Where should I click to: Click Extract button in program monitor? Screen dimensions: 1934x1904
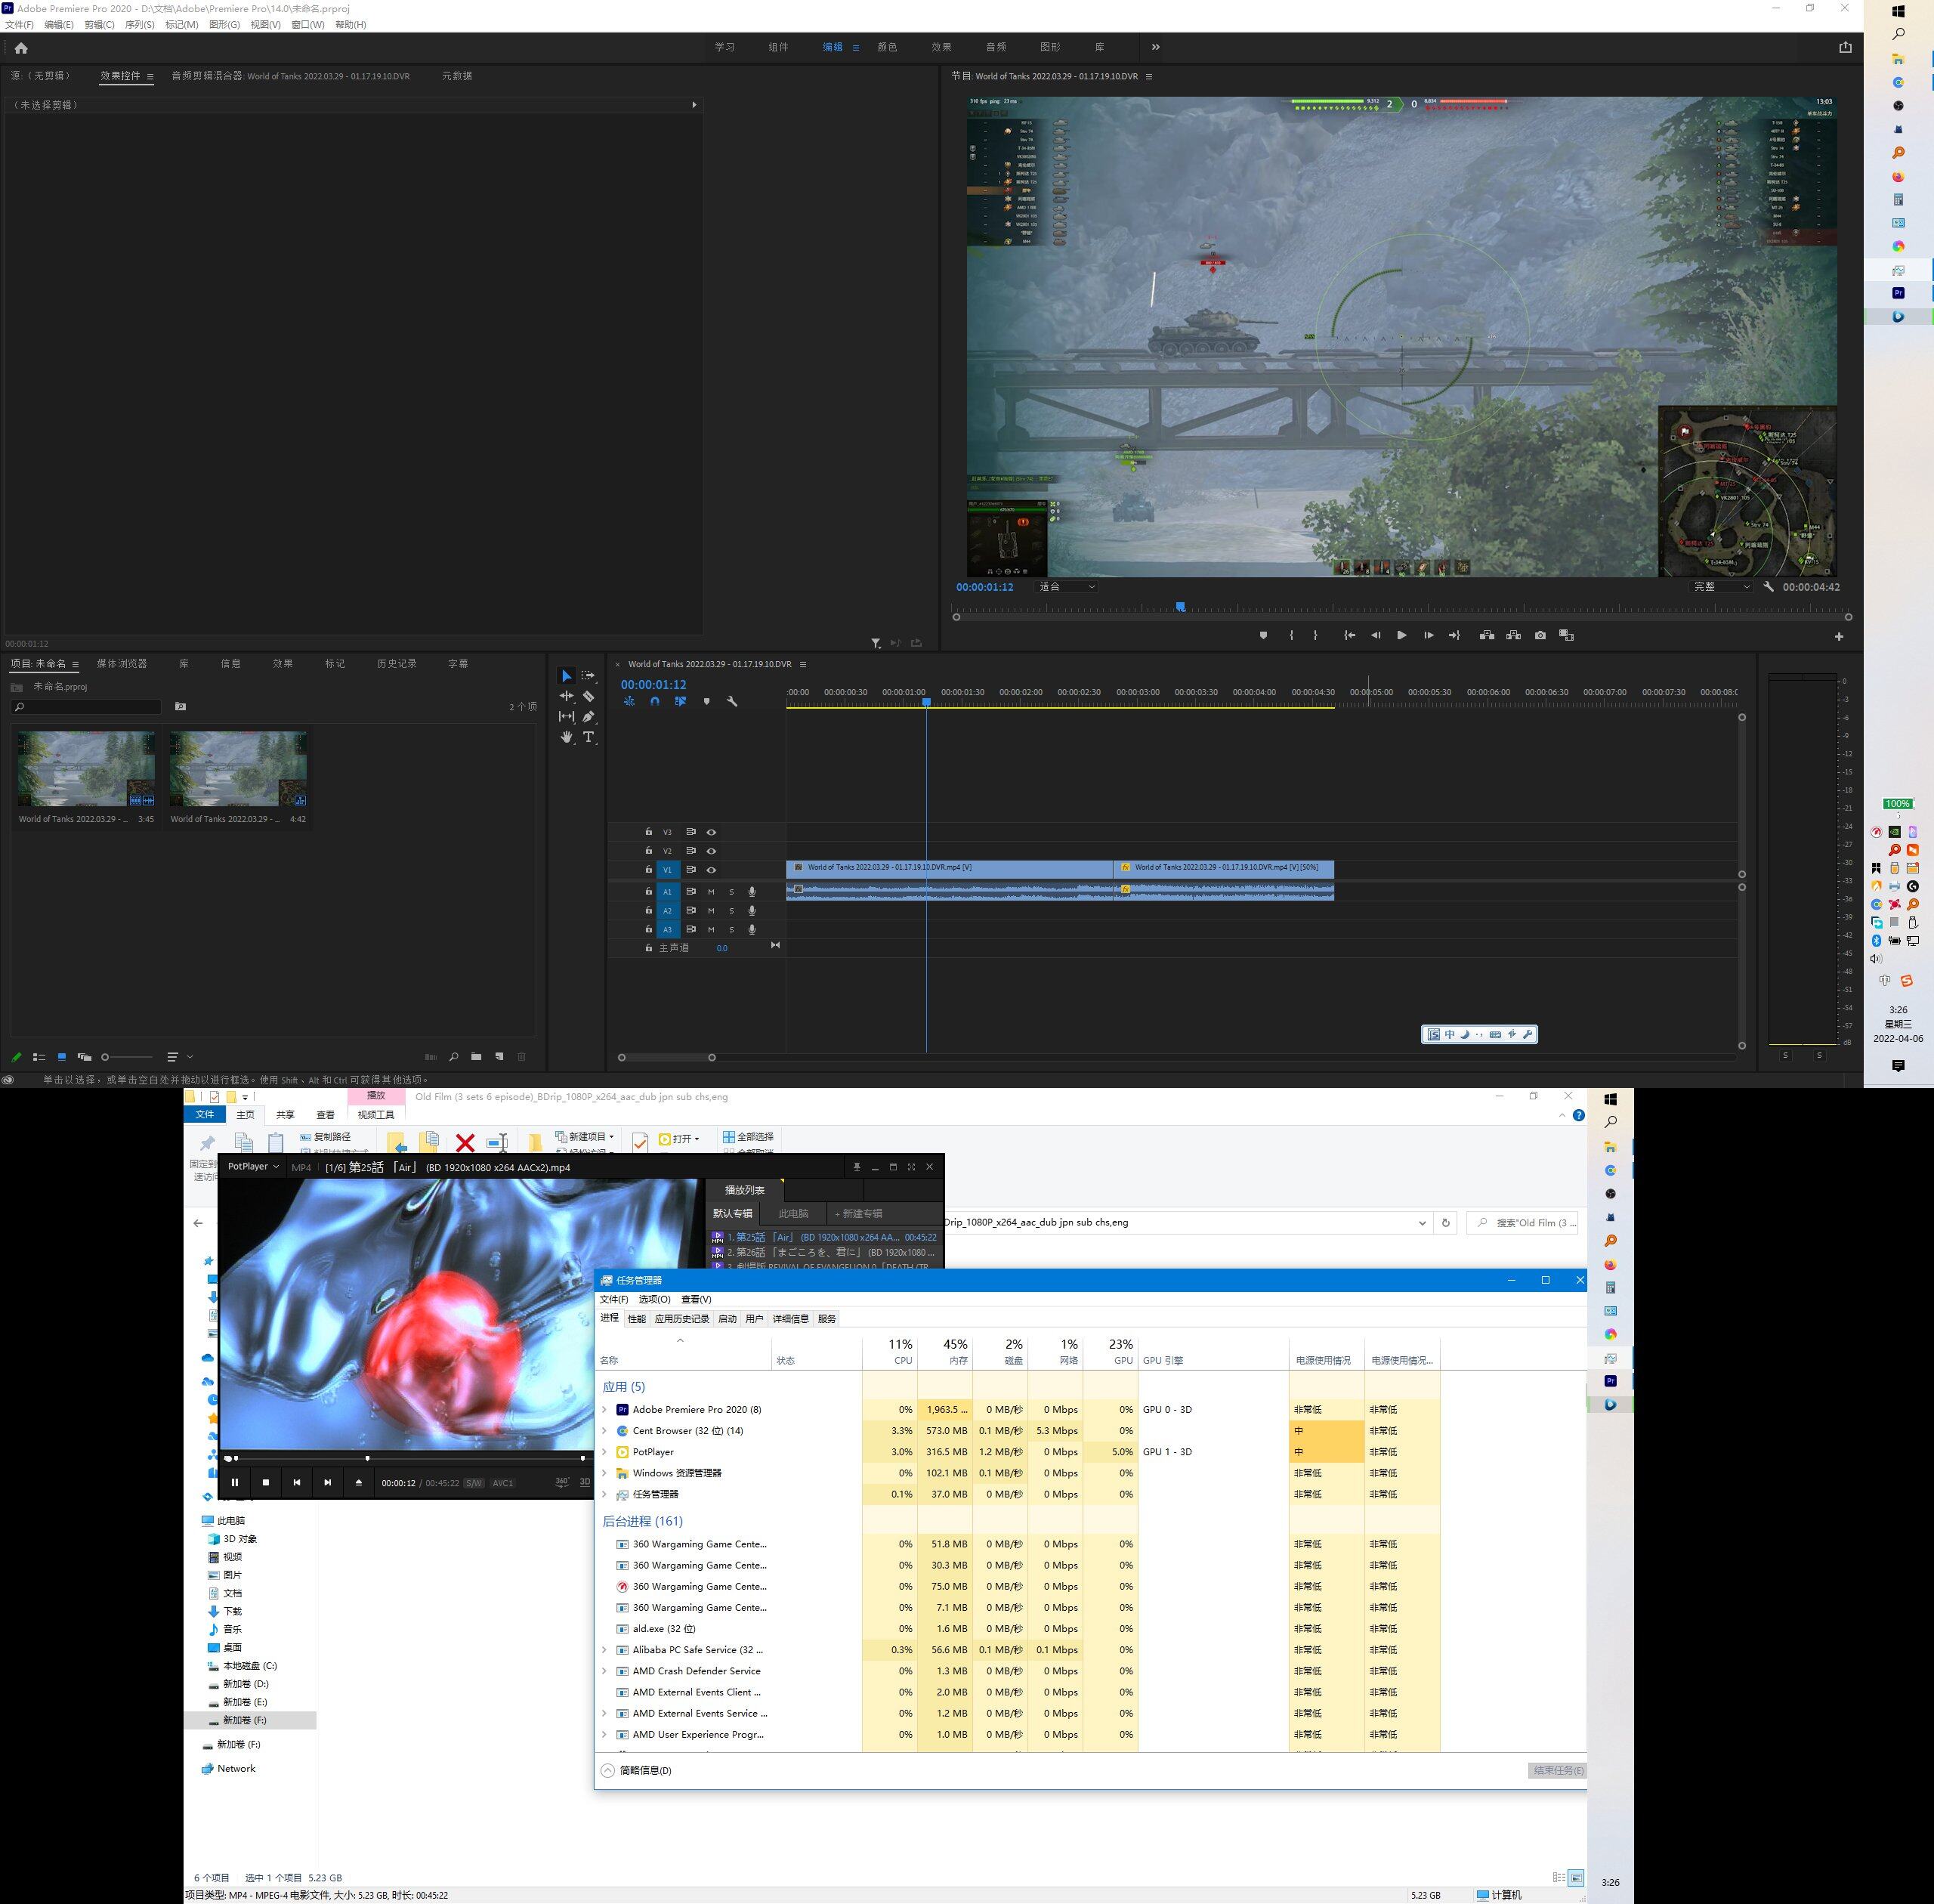[x=1513, y=635]
